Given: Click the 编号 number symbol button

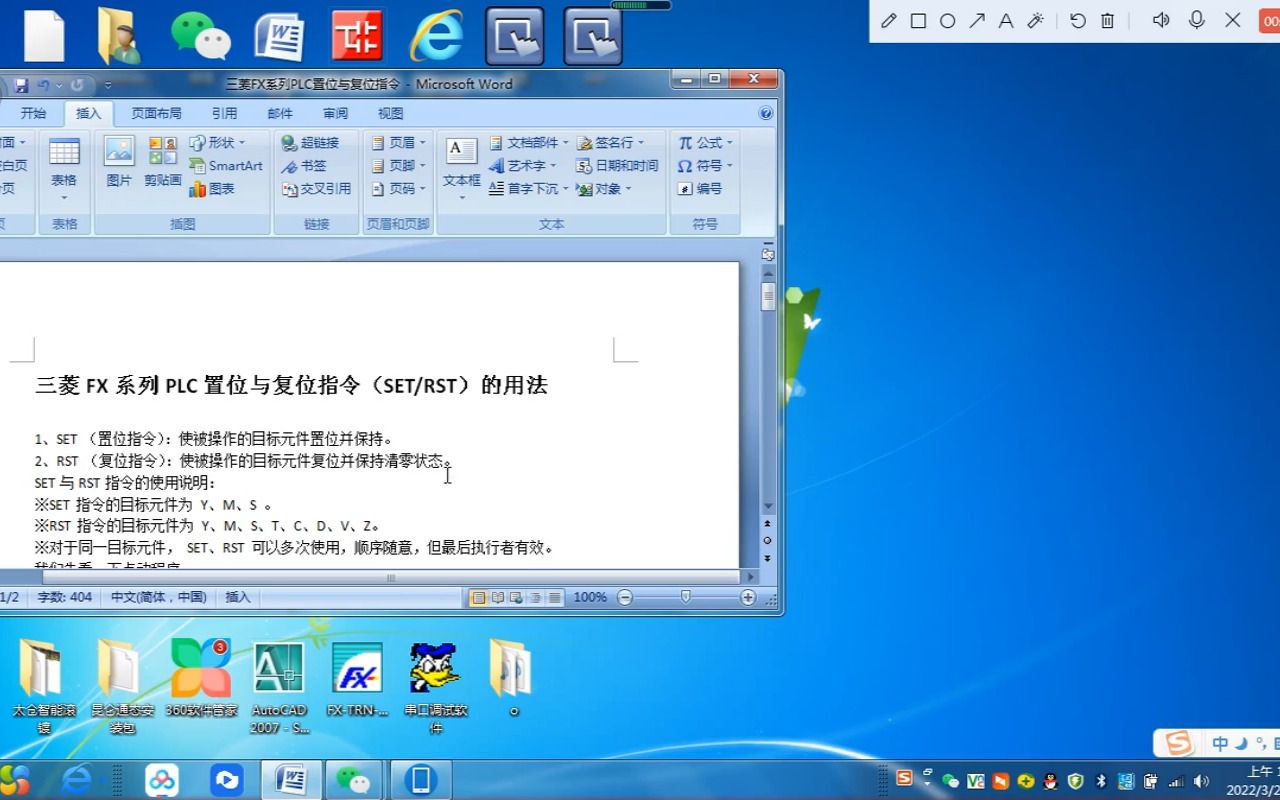Looking at the screenshot, I should click(x=700, y=188).
